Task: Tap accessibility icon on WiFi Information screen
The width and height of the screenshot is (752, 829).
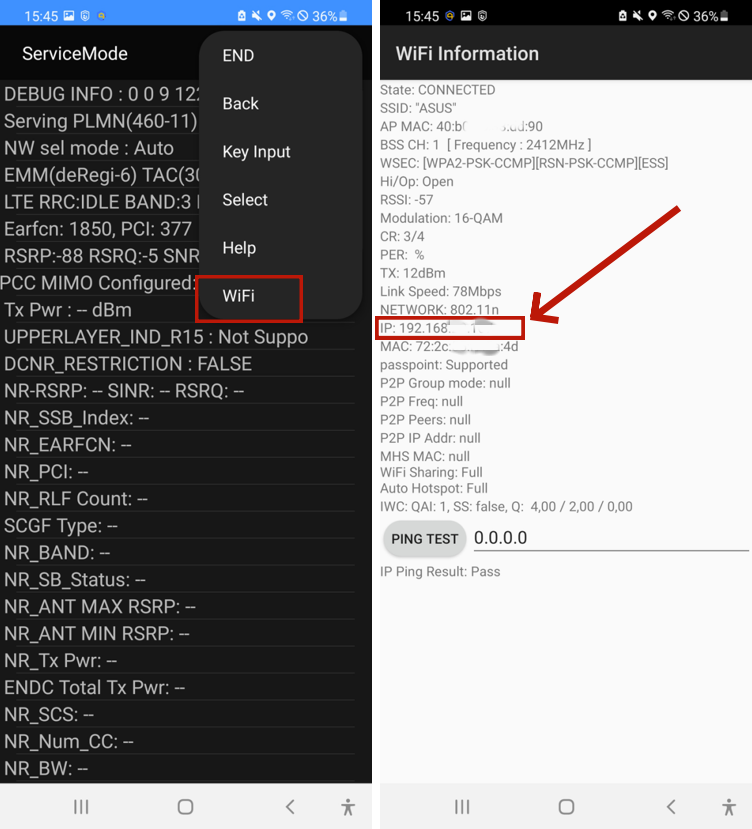Action: [x=729, y=807]
